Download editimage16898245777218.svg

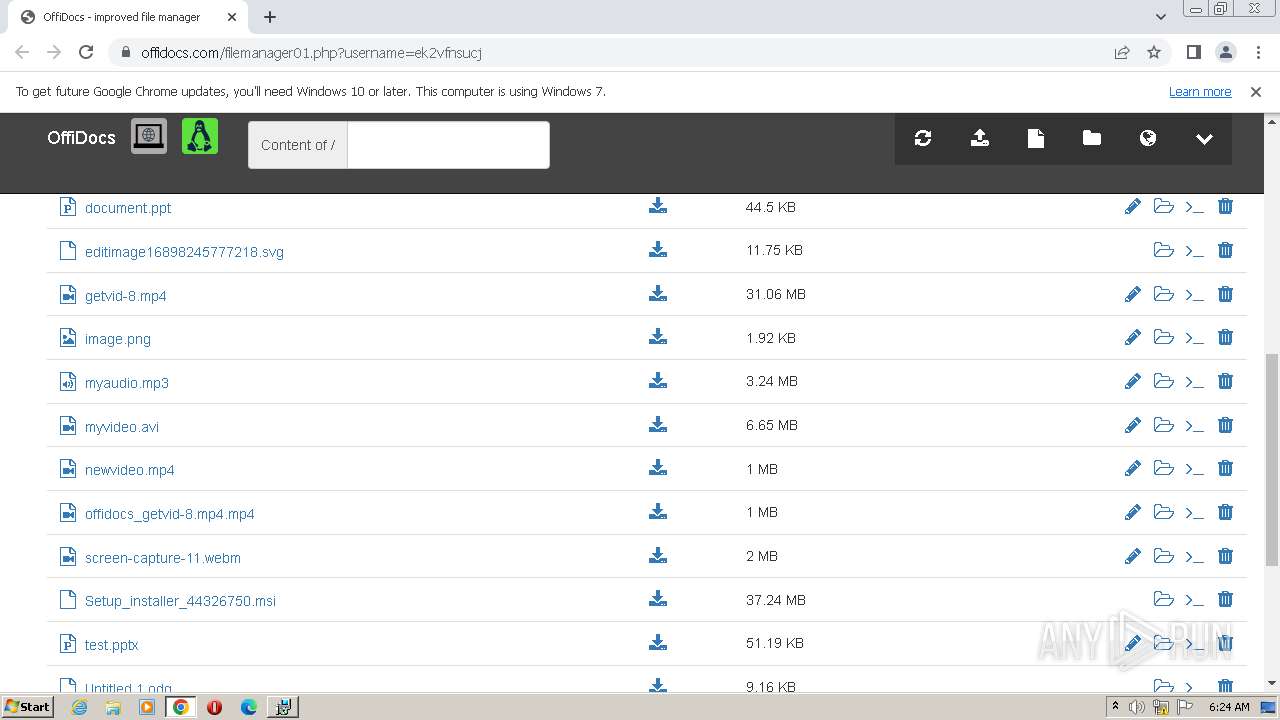pos(658,250)
